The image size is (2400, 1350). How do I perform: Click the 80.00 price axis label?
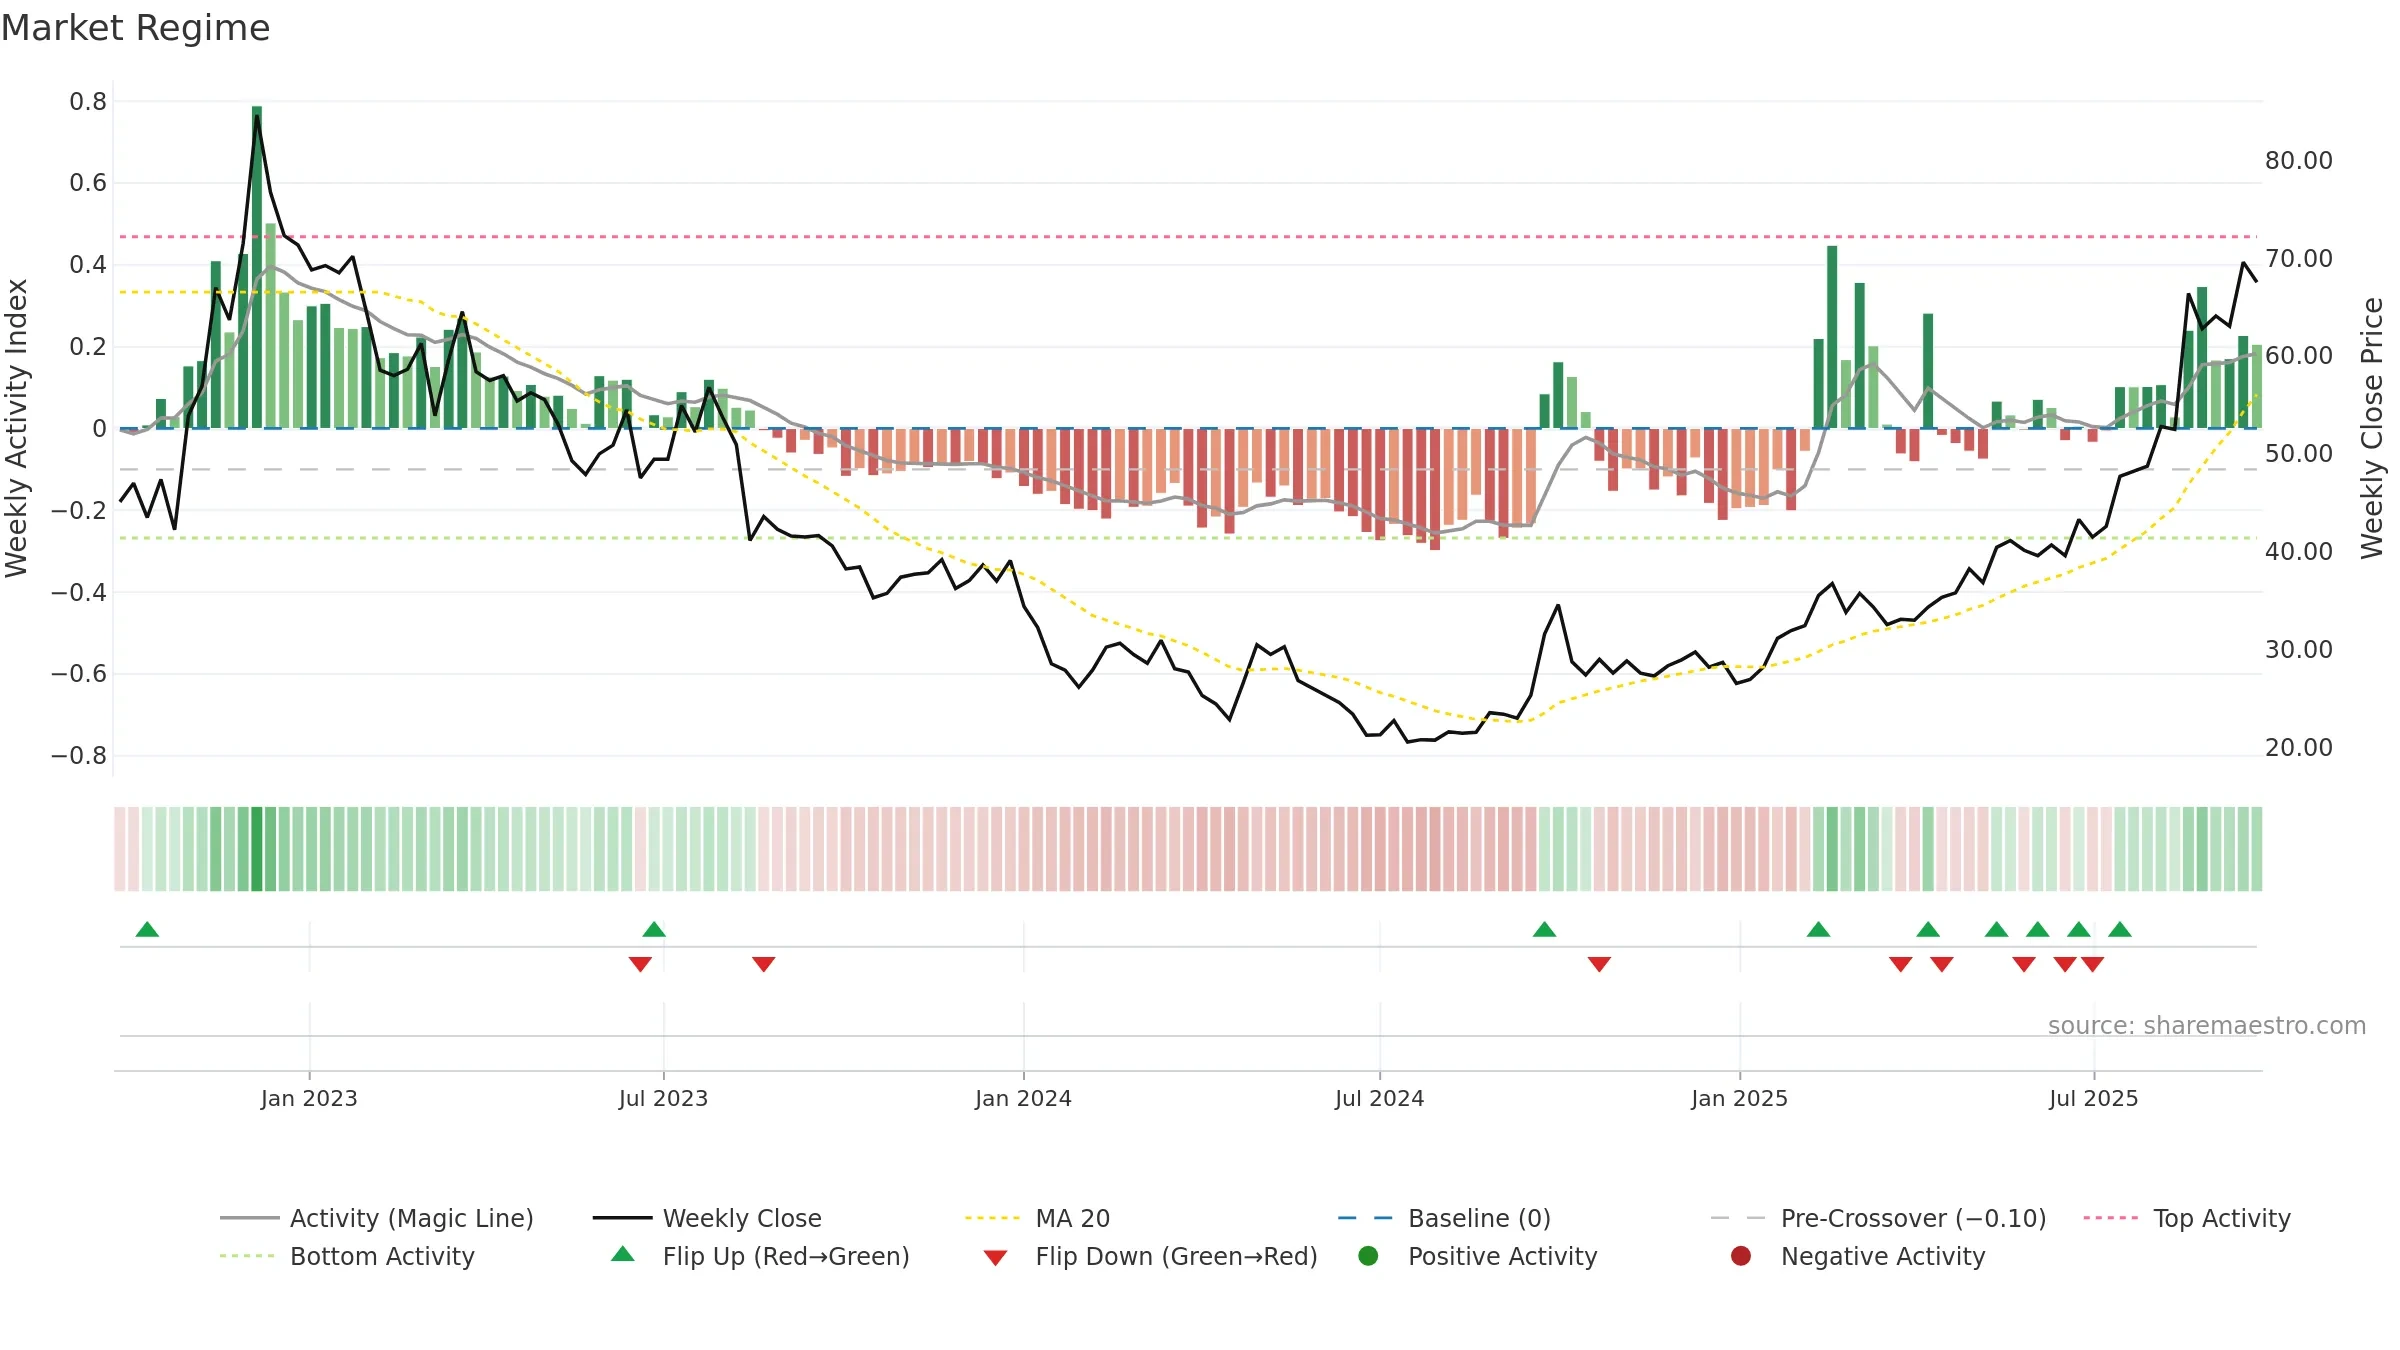[2298, 161]
